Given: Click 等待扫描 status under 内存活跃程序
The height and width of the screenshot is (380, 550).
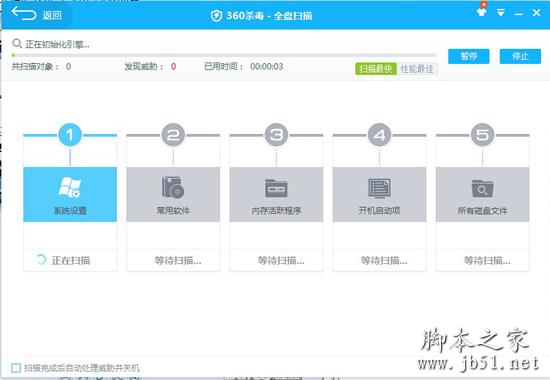Looking at the screenshot, I should [281, 260].
